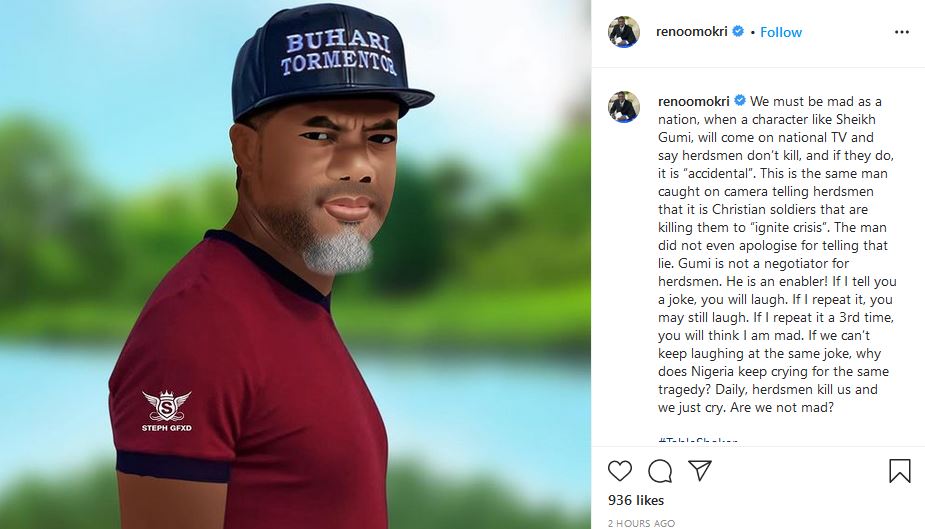The image size is (925, 529).
Task: Open comments with the speech bubble icon
Action: [660, 471]
